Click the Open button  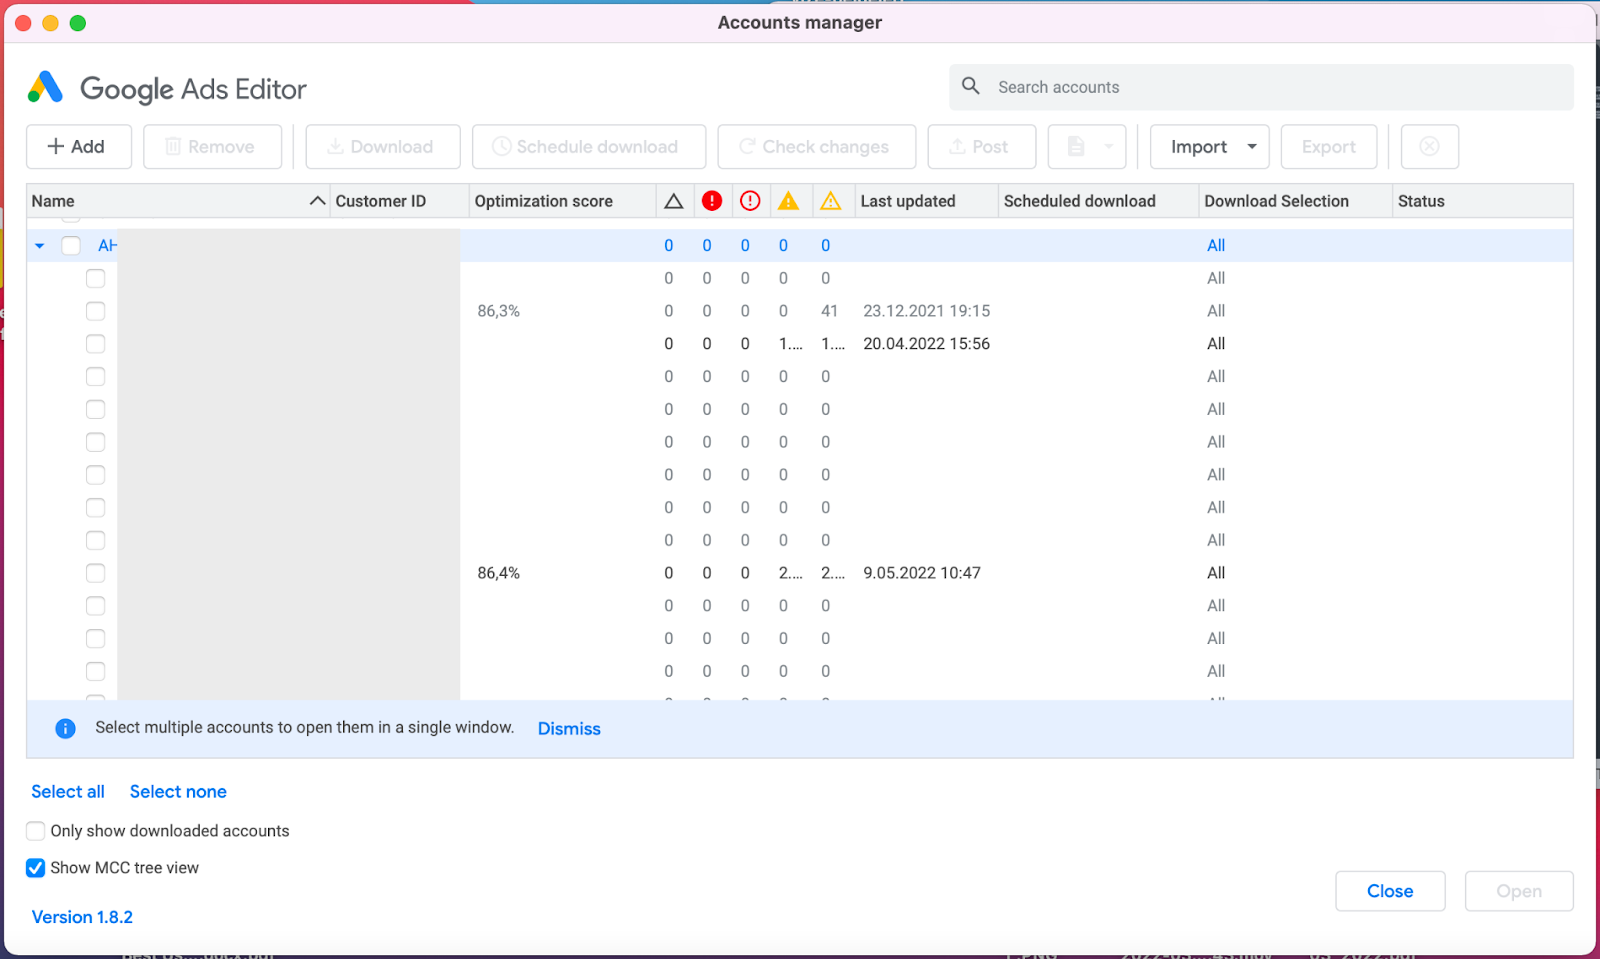tap(1519, 891)
